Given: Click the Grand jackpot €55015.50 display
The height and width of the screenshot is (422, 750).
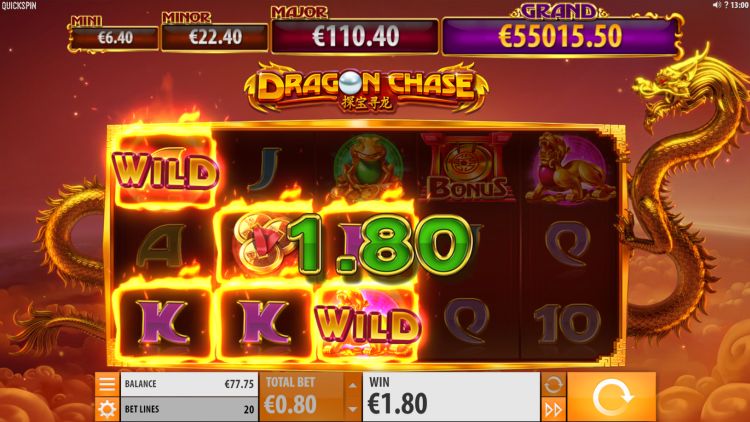Looking at the screenshot, I should 560,36.
